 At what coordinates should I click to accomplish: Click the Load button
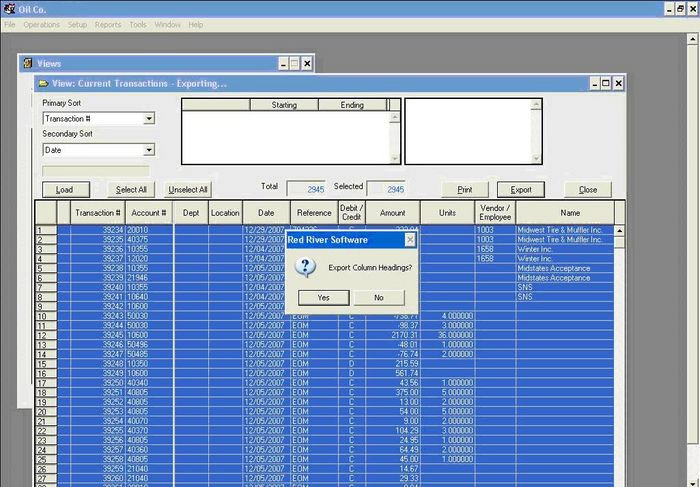66,190
